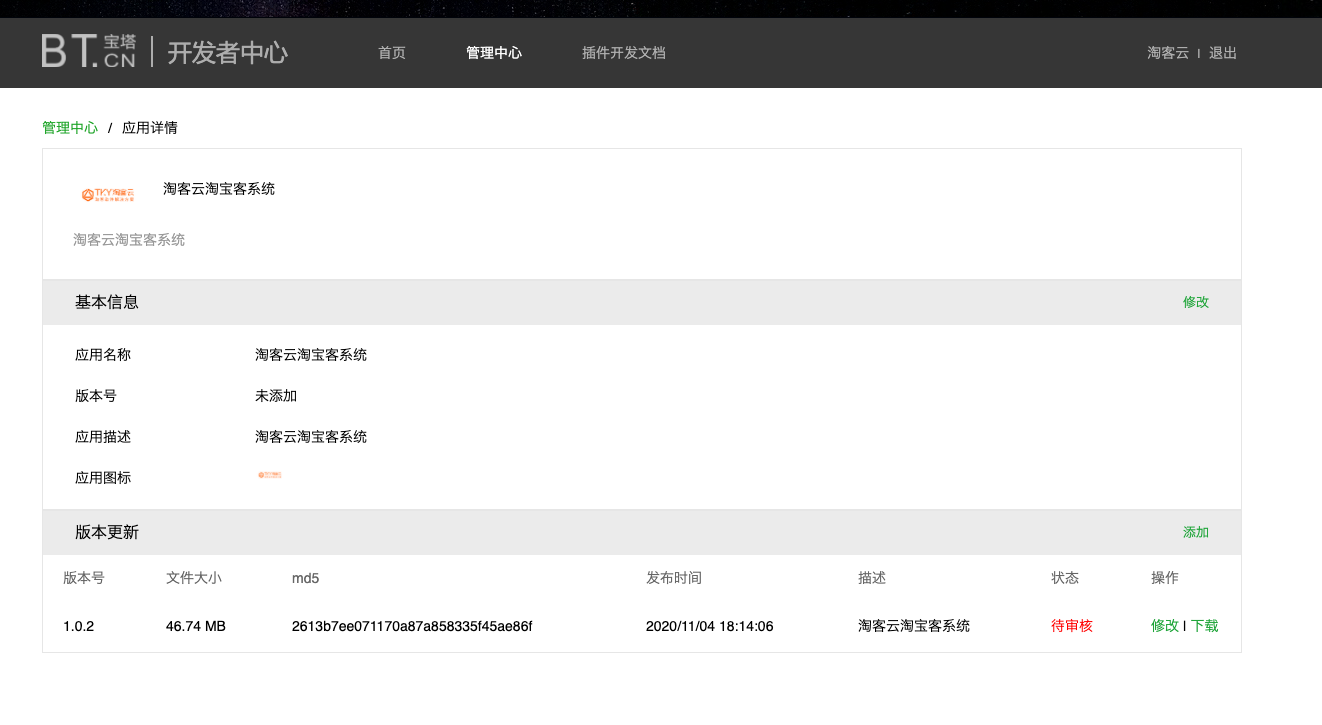Click the 发布时间 column header
This screenshot has width=1322, height=725.
click(x=674, y=578)
